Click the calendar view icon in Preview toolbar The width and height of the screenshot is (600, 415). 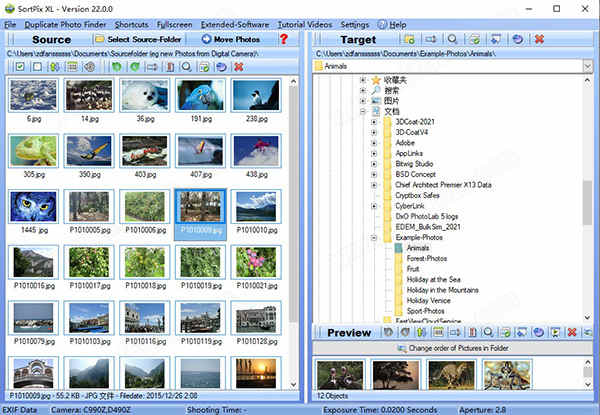click(438, 332)
